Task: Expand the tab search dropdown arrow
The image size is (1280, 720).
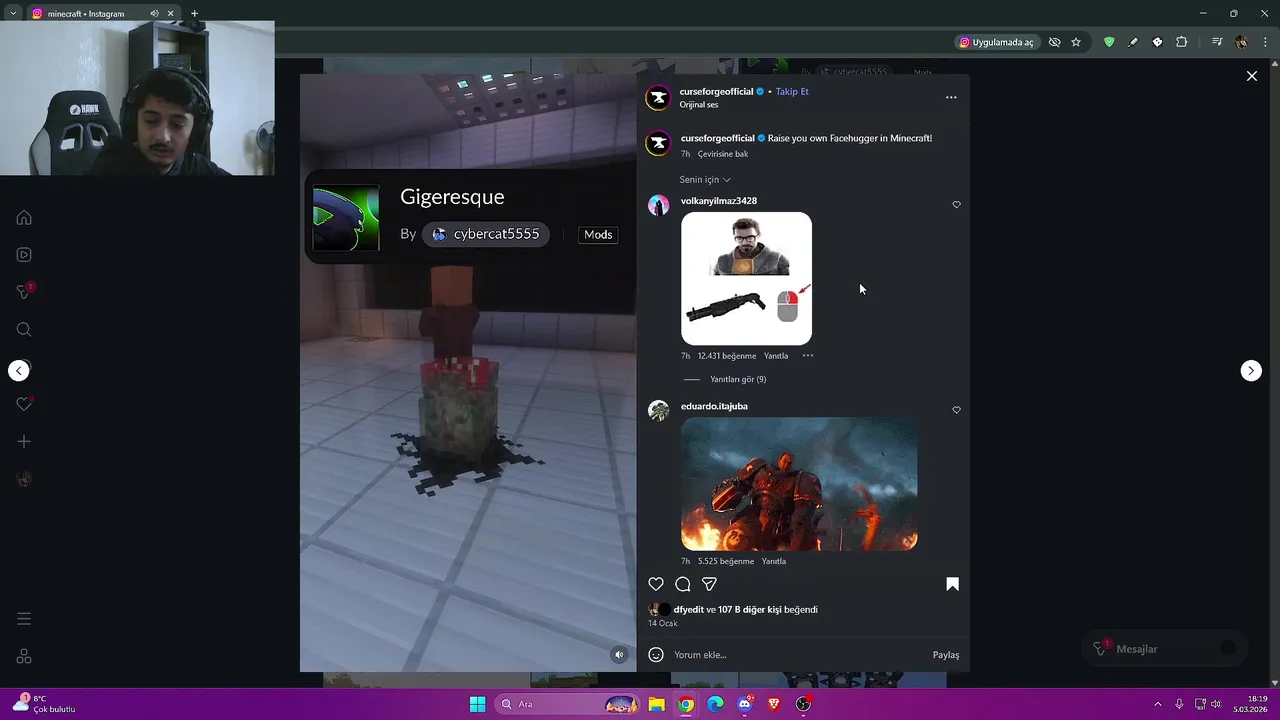Action: [12, 14]
